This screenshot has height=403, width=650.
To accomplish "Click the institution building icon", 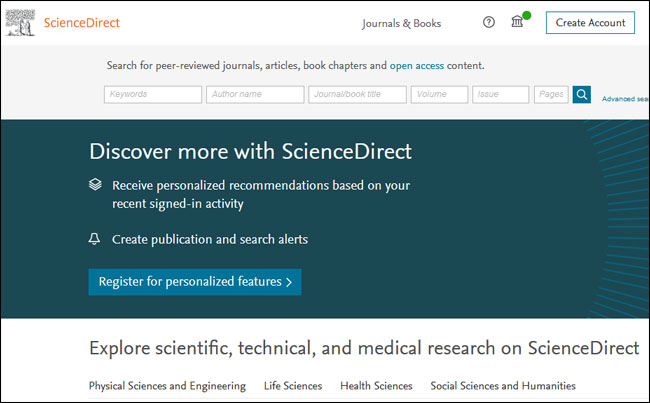I will pyautogui.click(x=517, y=21).
